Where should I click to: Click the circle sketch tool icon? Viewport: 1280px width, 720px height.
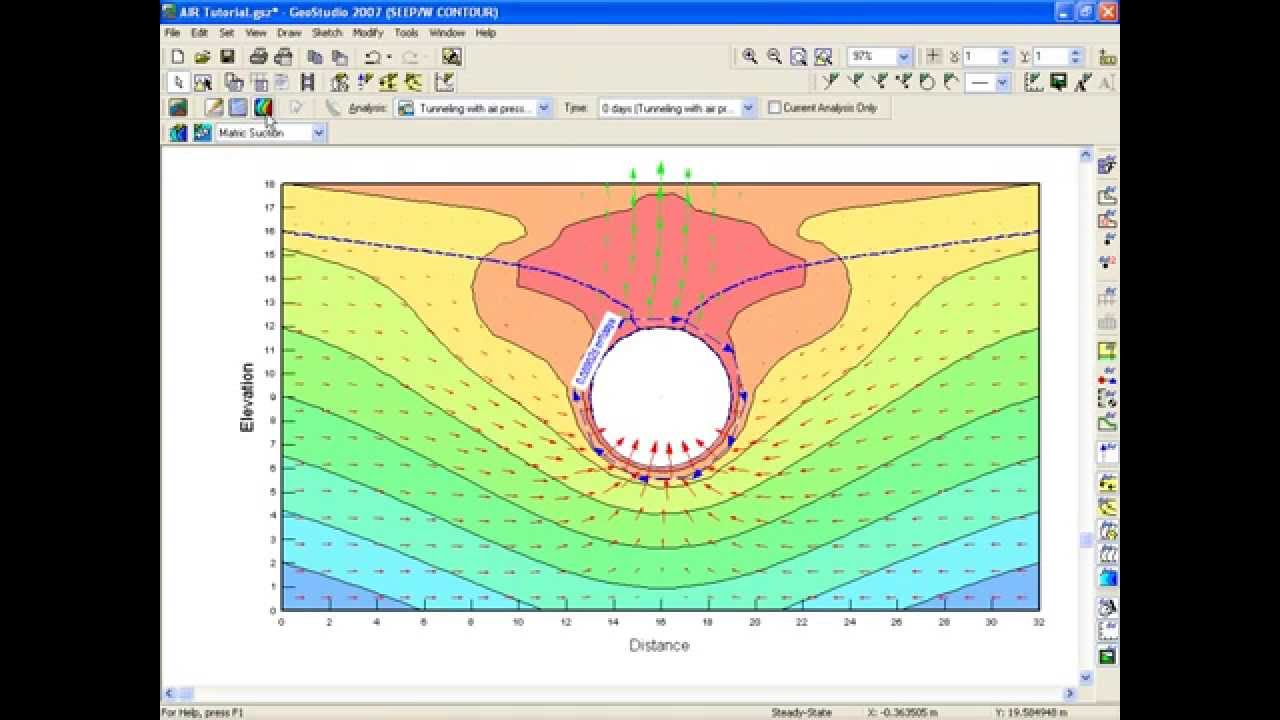[x=926, y=82]
